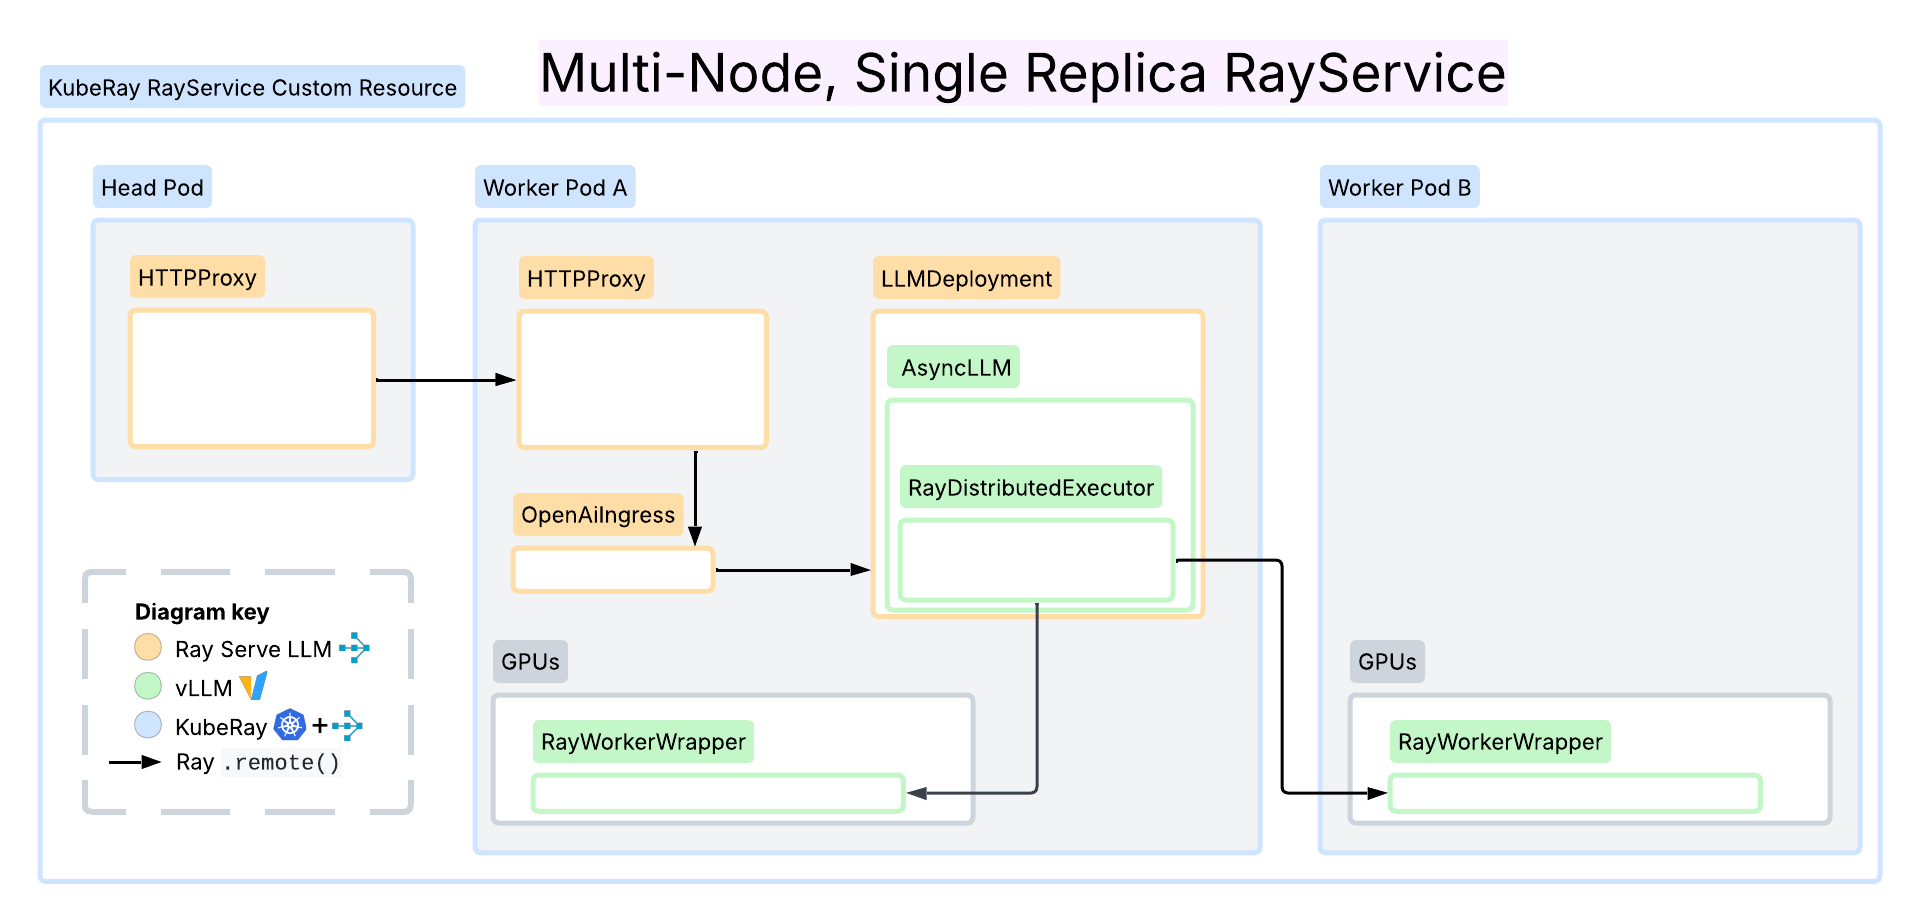This screenshot has width=1920, height=922.
Task: Click the Ray Serve LLM key text
Action: (x=253, y=649)
